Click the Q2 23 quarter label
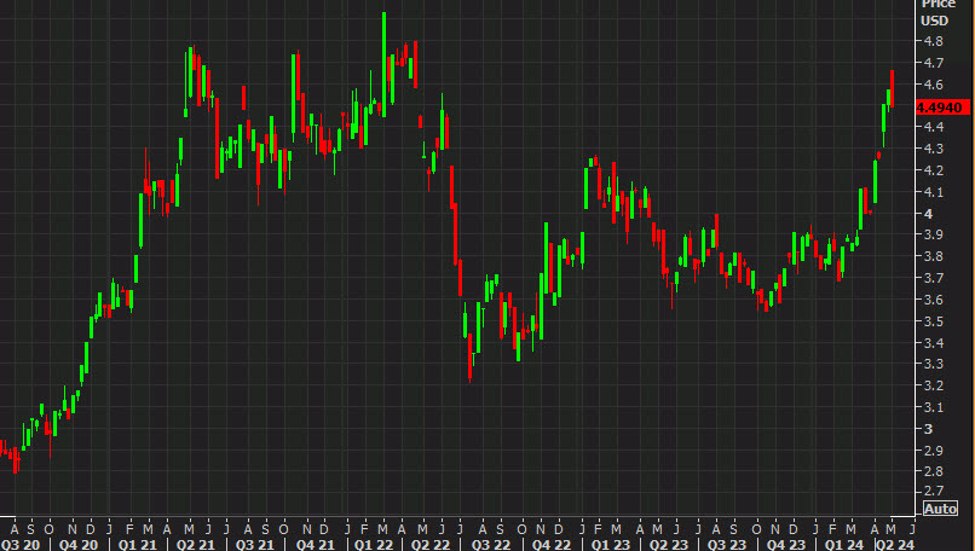Image resolution: width=975 pixels, height=551 pixels. pyautogui.click(x=669, y=544)
